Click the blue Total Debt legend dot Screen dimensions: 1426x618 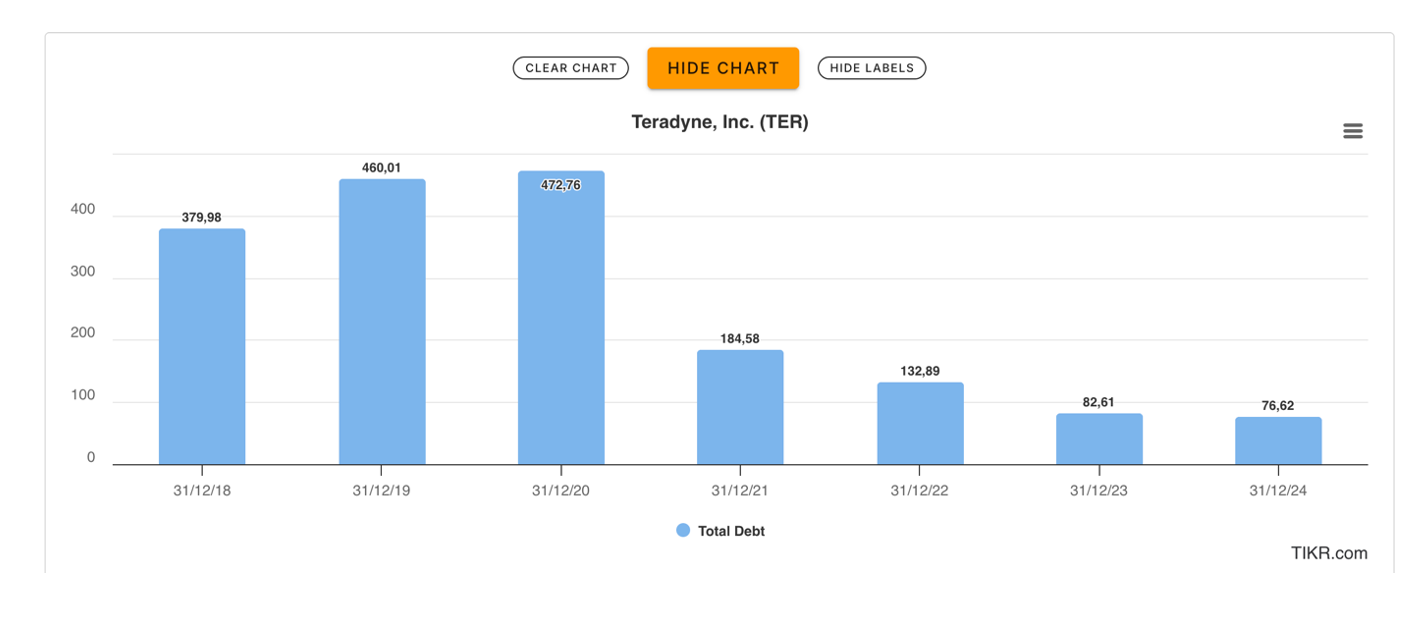tap(683, 531)
